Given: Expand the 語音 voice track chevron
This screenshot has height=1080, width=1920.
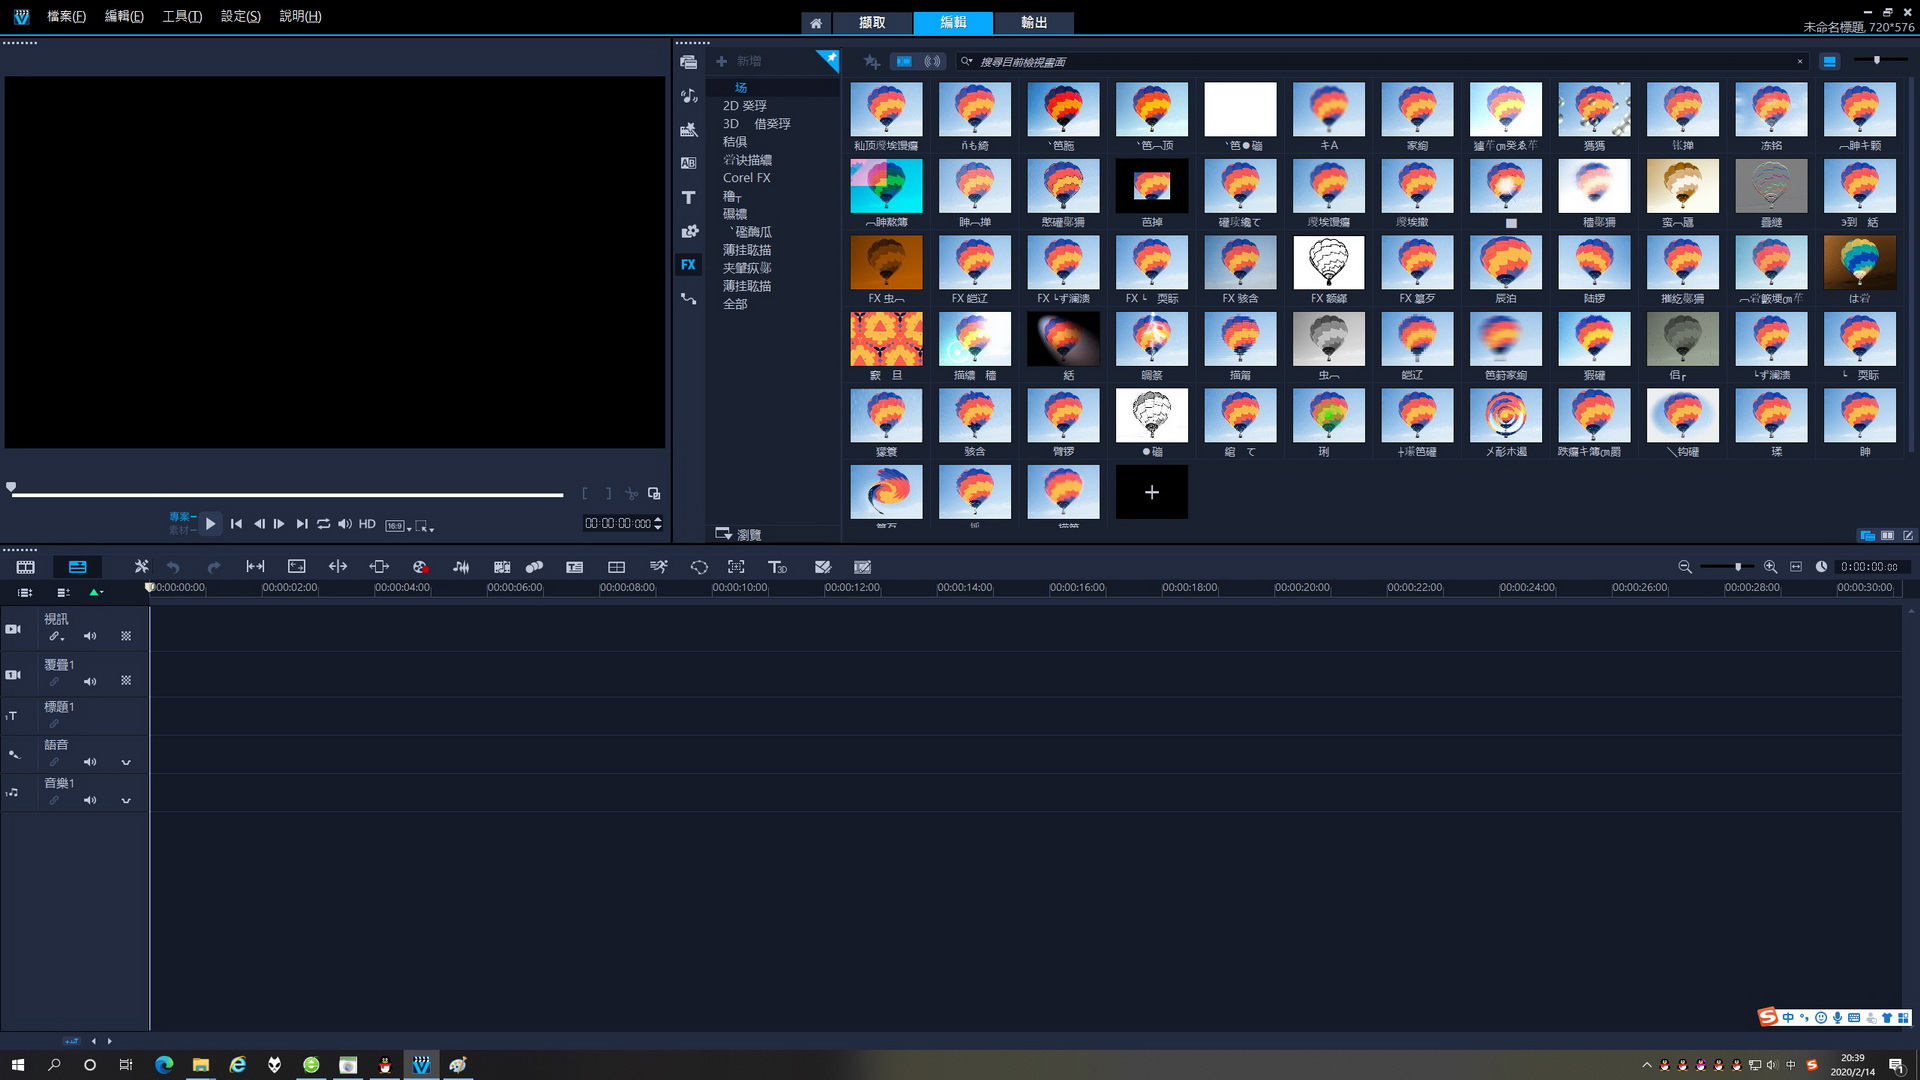Looking at the screenshot, I should click(126, 762).
